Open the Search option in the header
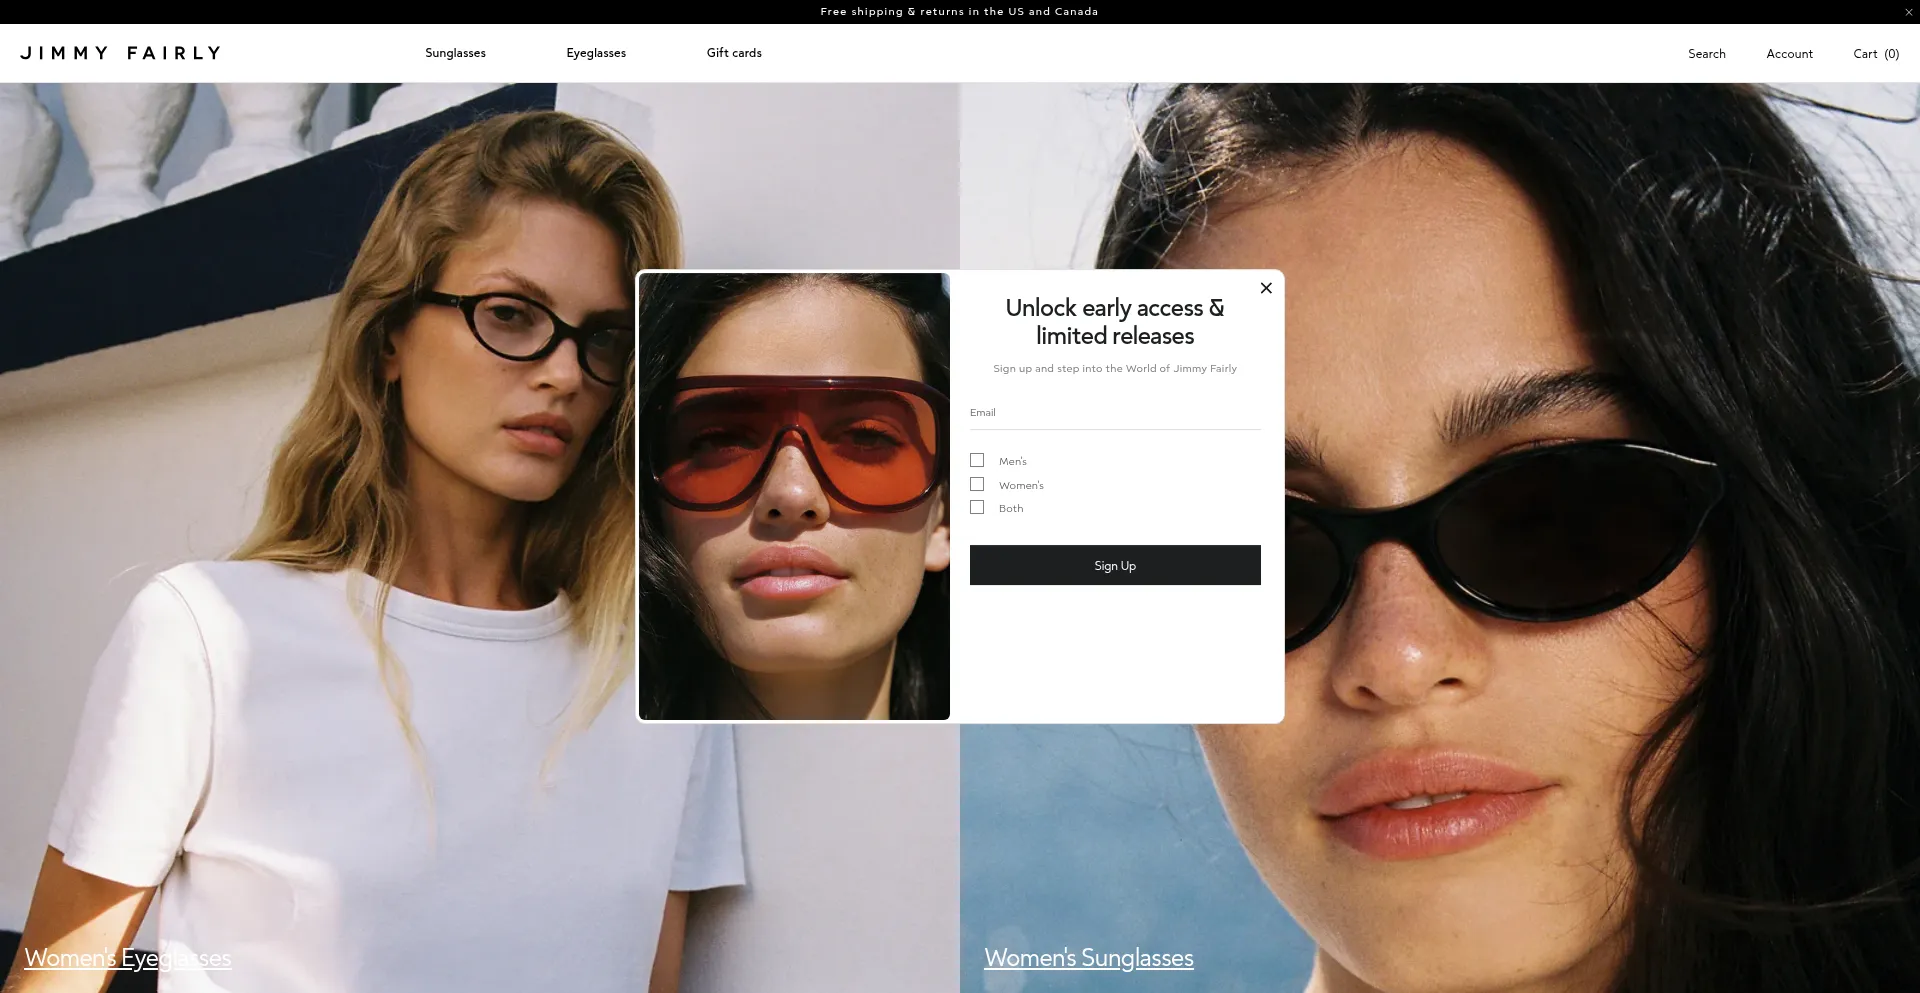 tap(1706, 54)
